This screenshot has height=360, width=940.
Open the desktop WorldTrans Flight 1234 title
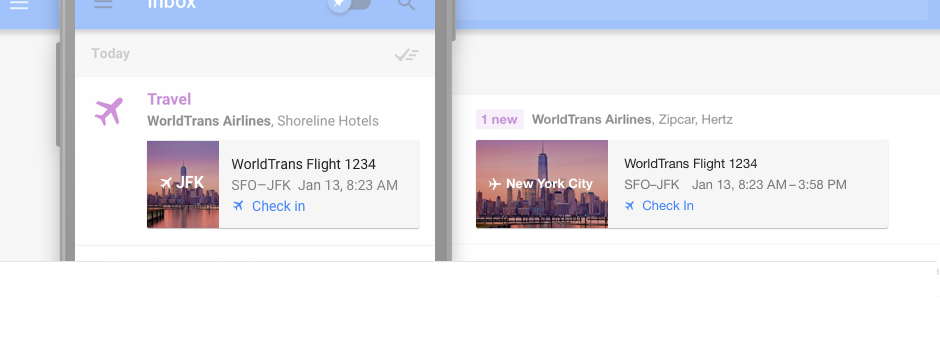click(691, 164)
